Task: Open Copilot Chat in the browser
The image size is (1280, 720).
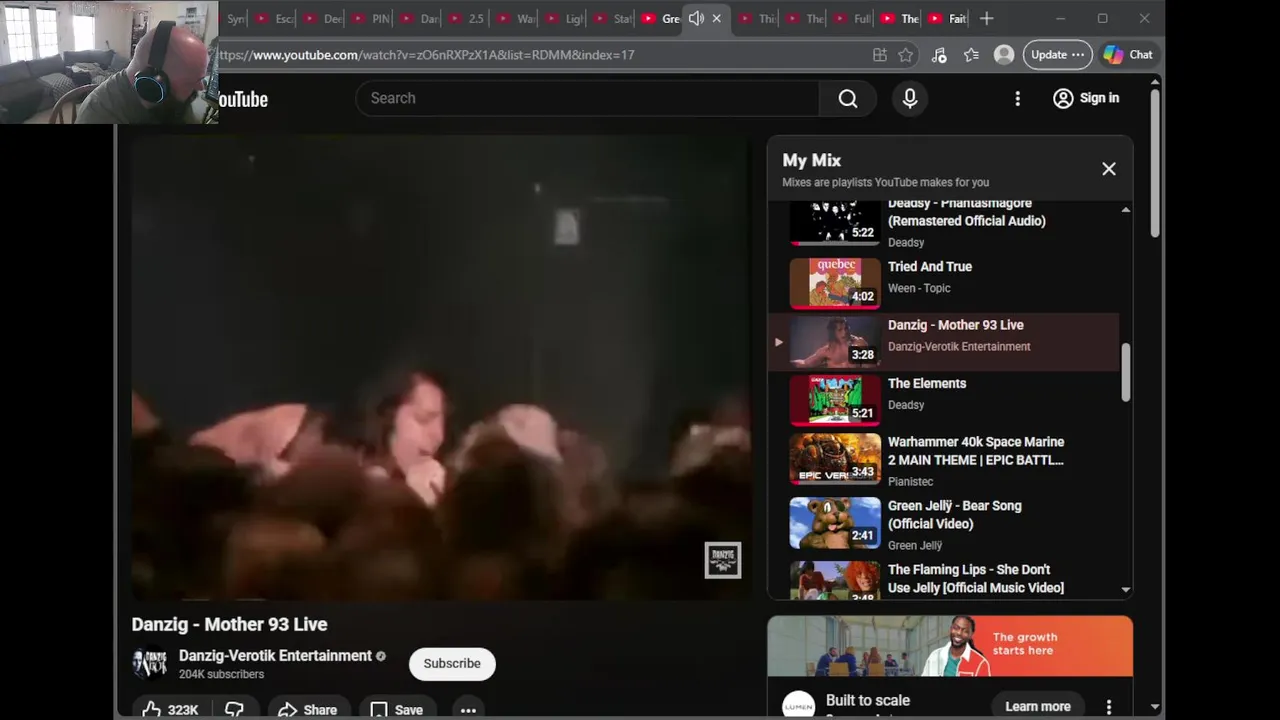Action: pos(1129,55)
